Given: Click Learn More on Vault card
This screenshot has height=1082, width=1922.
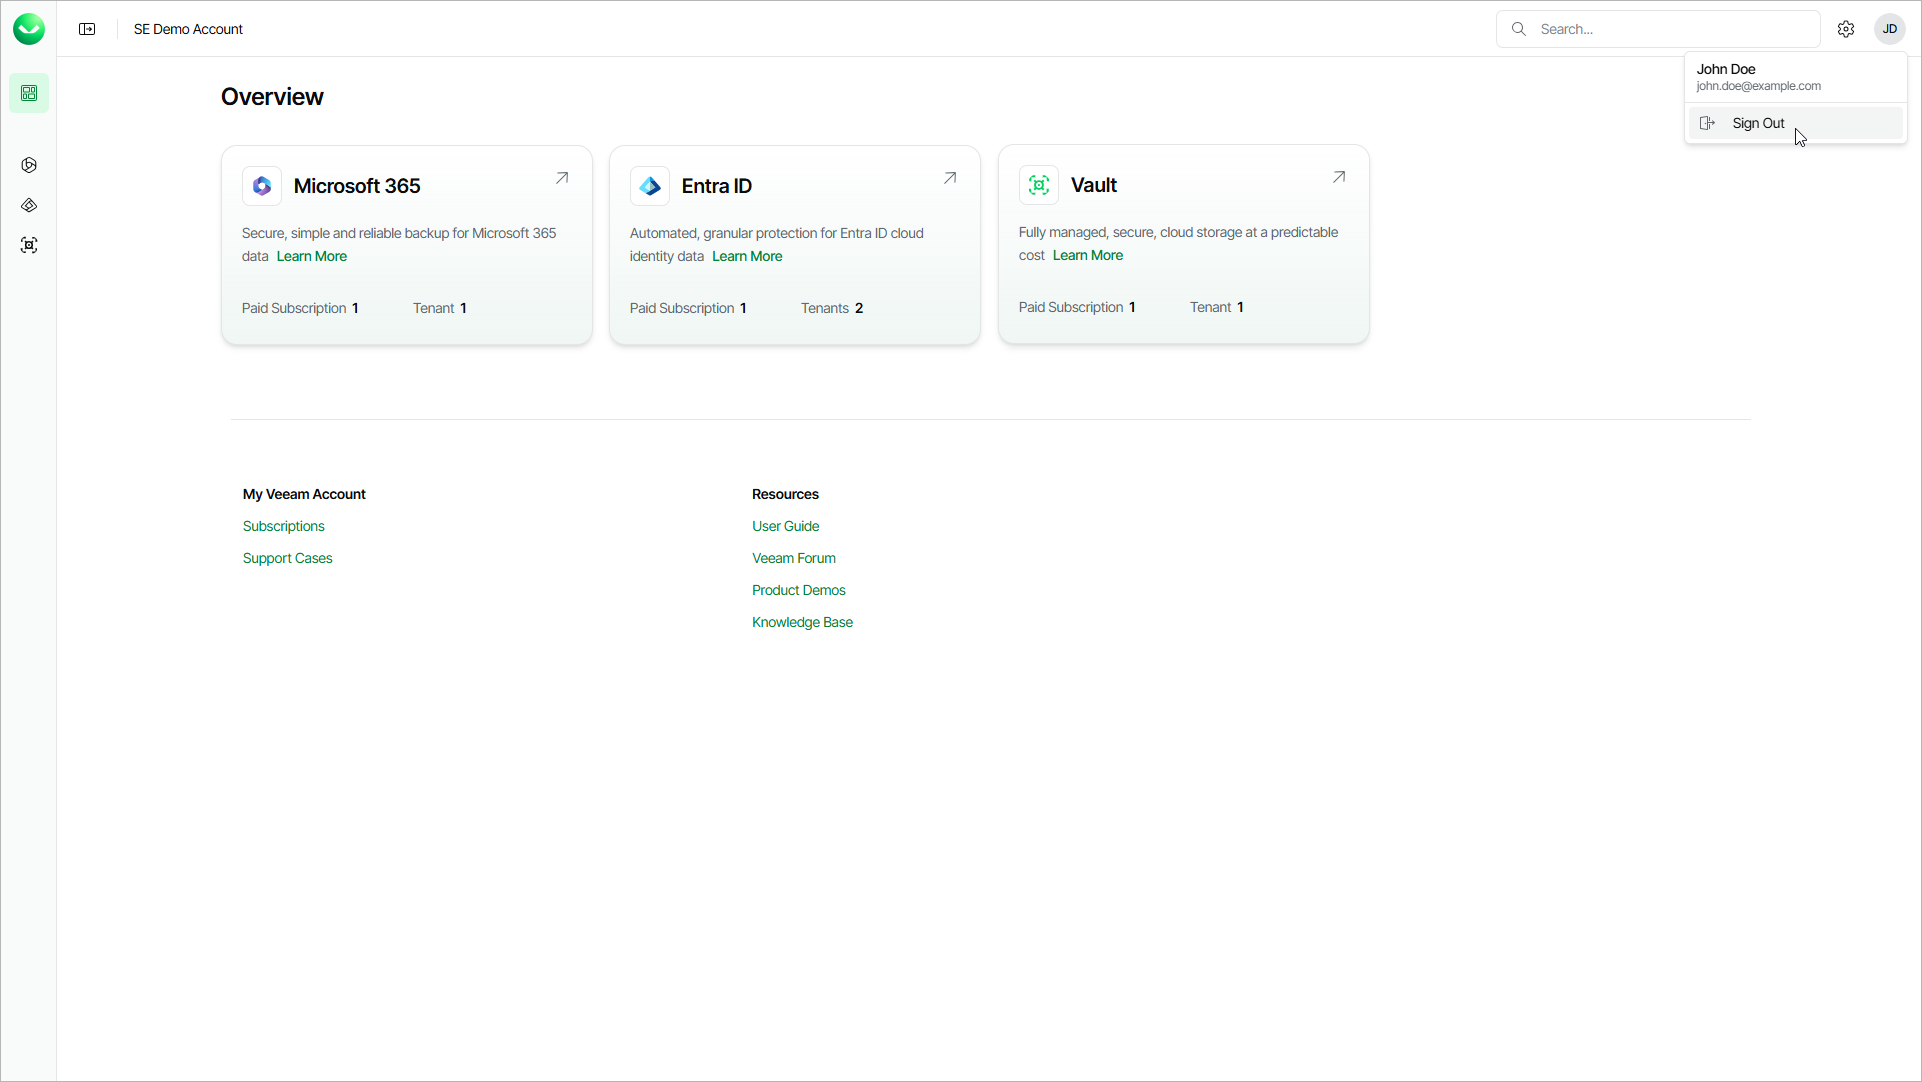Looking at the screenshot, I should click(x=1087, y=255).
